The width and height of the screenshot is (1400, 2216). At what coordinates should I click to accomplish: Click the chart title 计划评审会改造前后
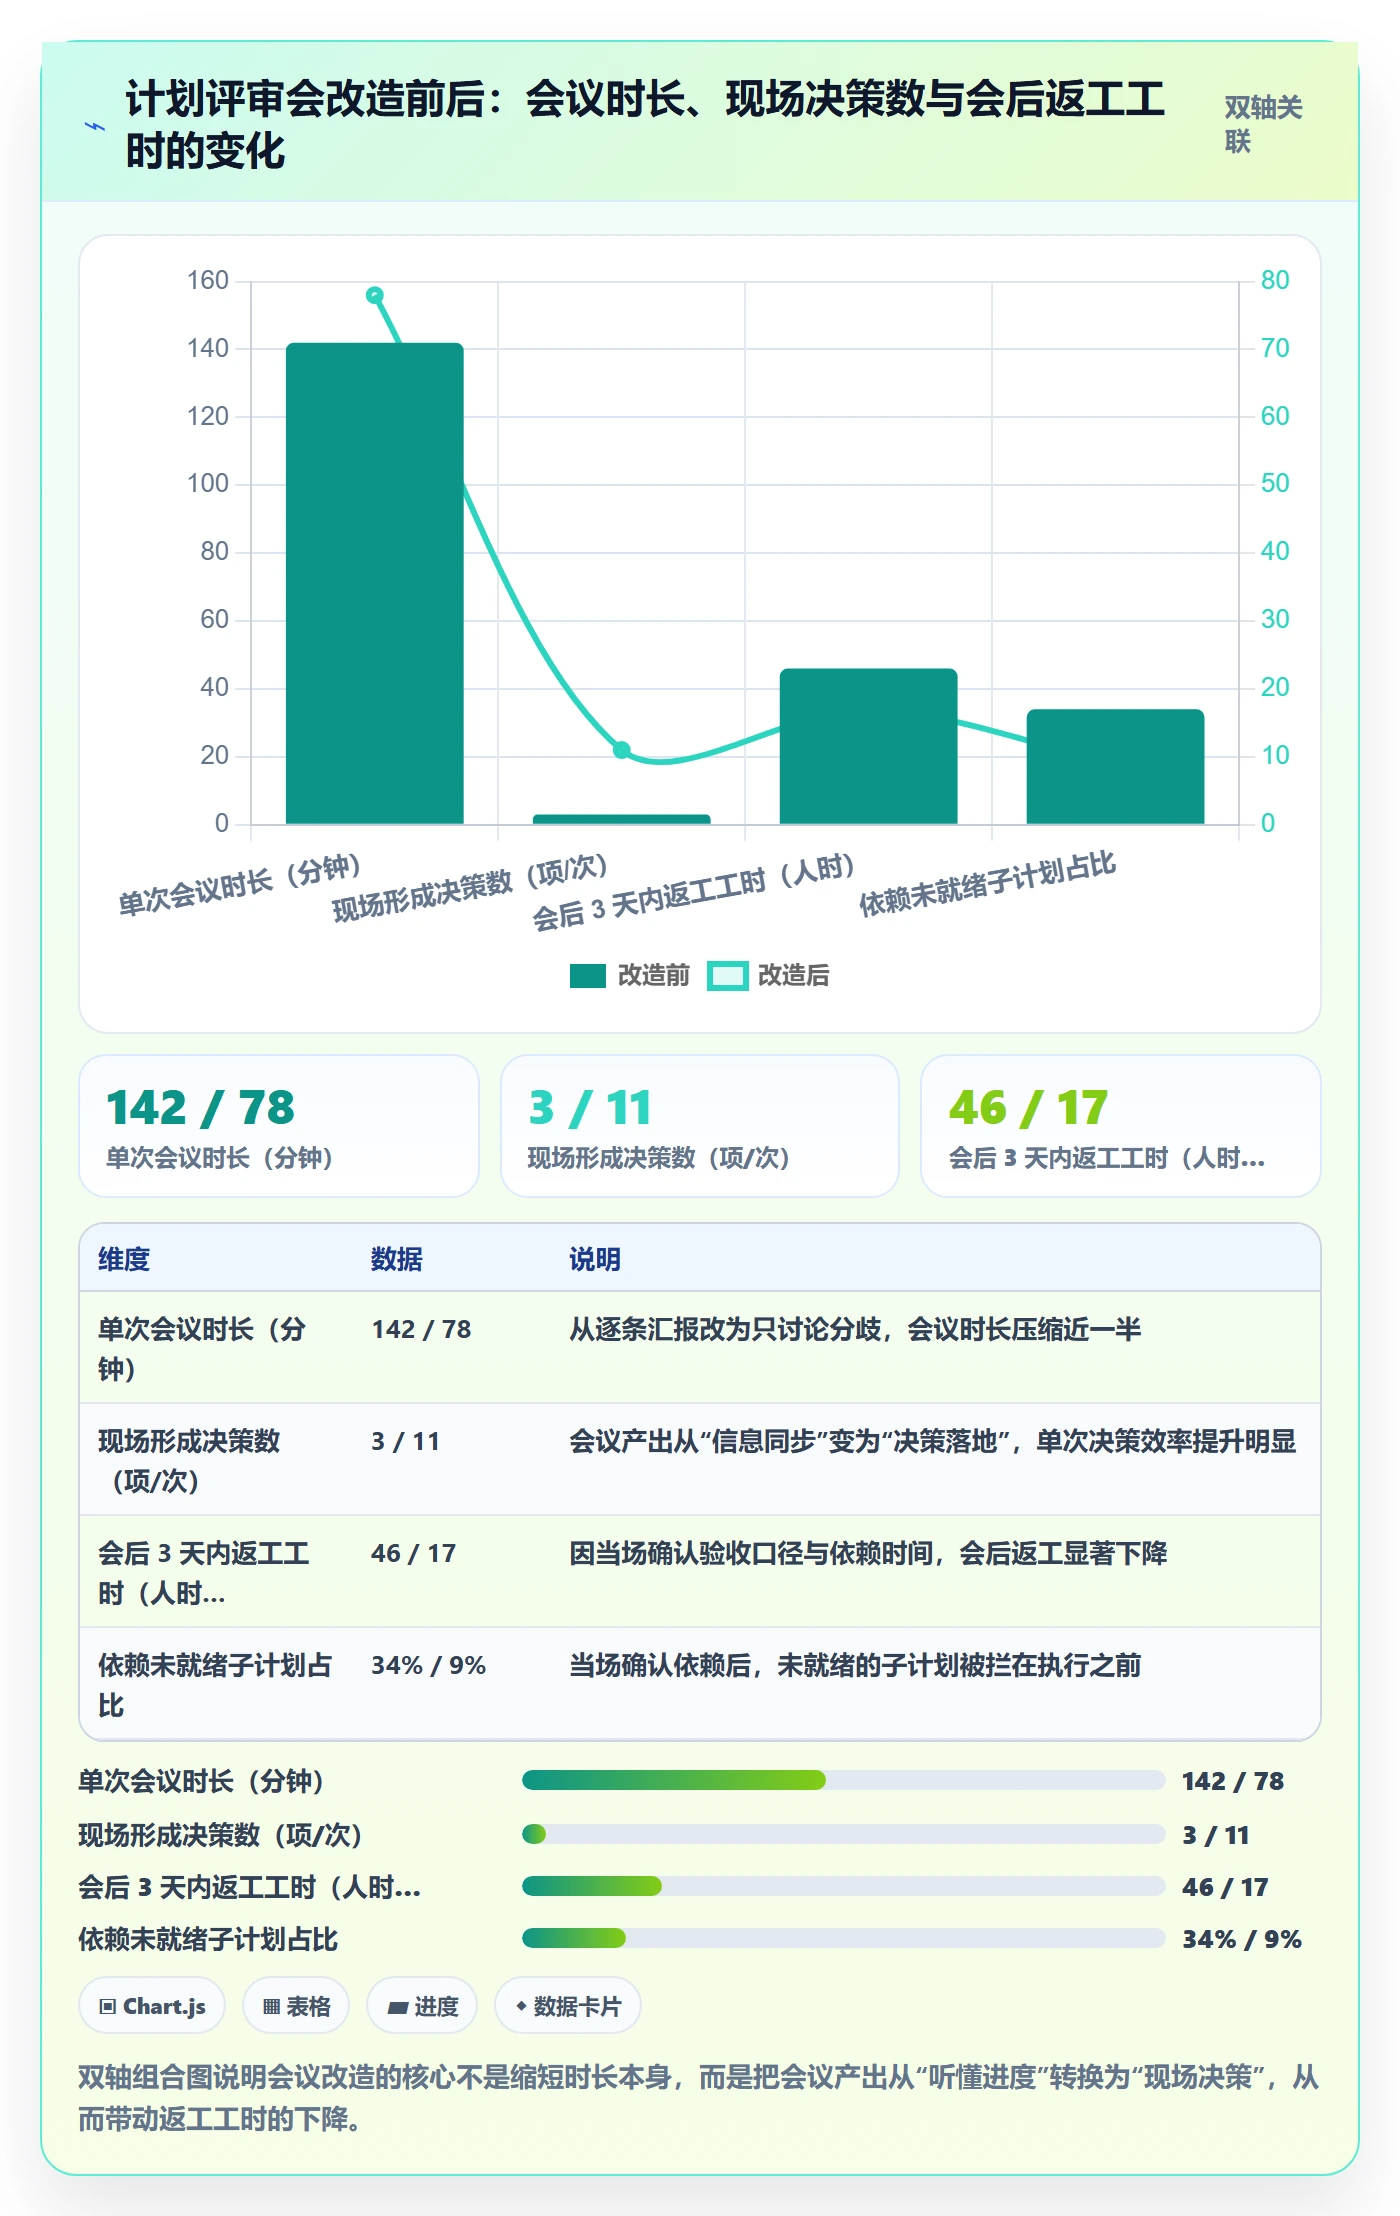645,125
